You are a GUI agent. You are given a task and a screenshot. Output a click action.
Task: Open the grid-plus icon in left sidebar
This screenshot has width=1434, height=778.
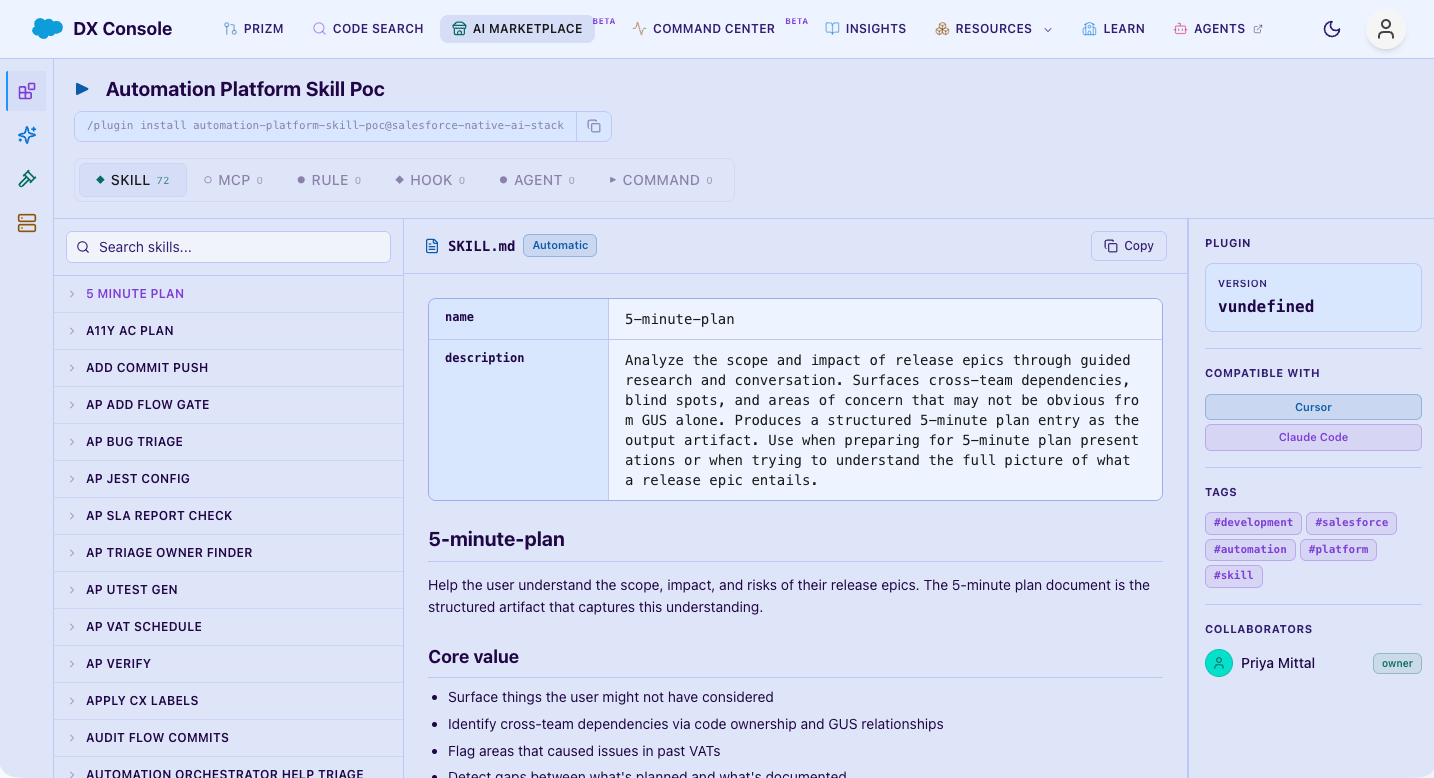tap(27, 91)
